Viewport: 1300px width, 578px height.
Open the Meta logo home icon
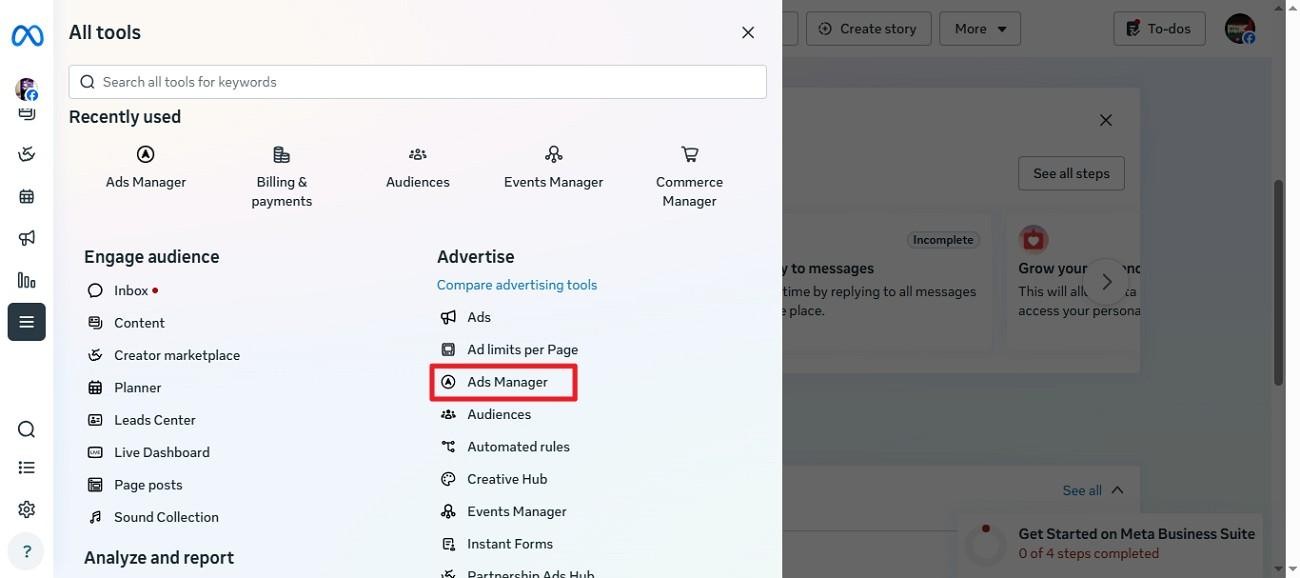(27, 36)
